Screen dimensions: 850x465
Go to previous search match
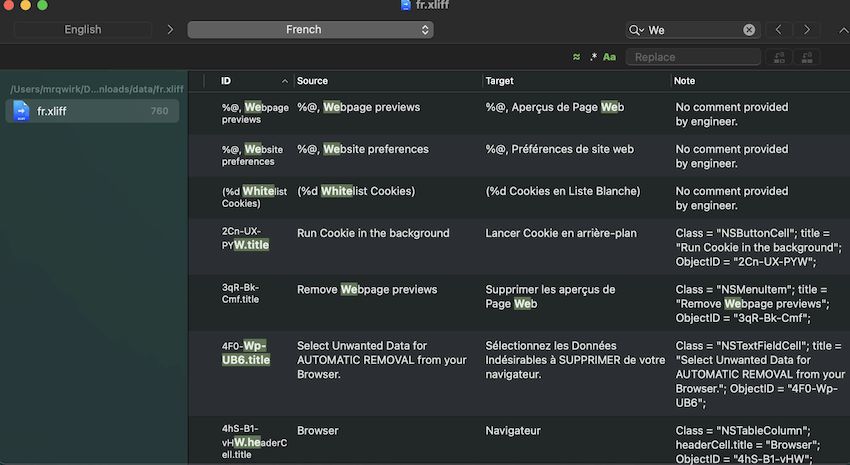[779, 30]
